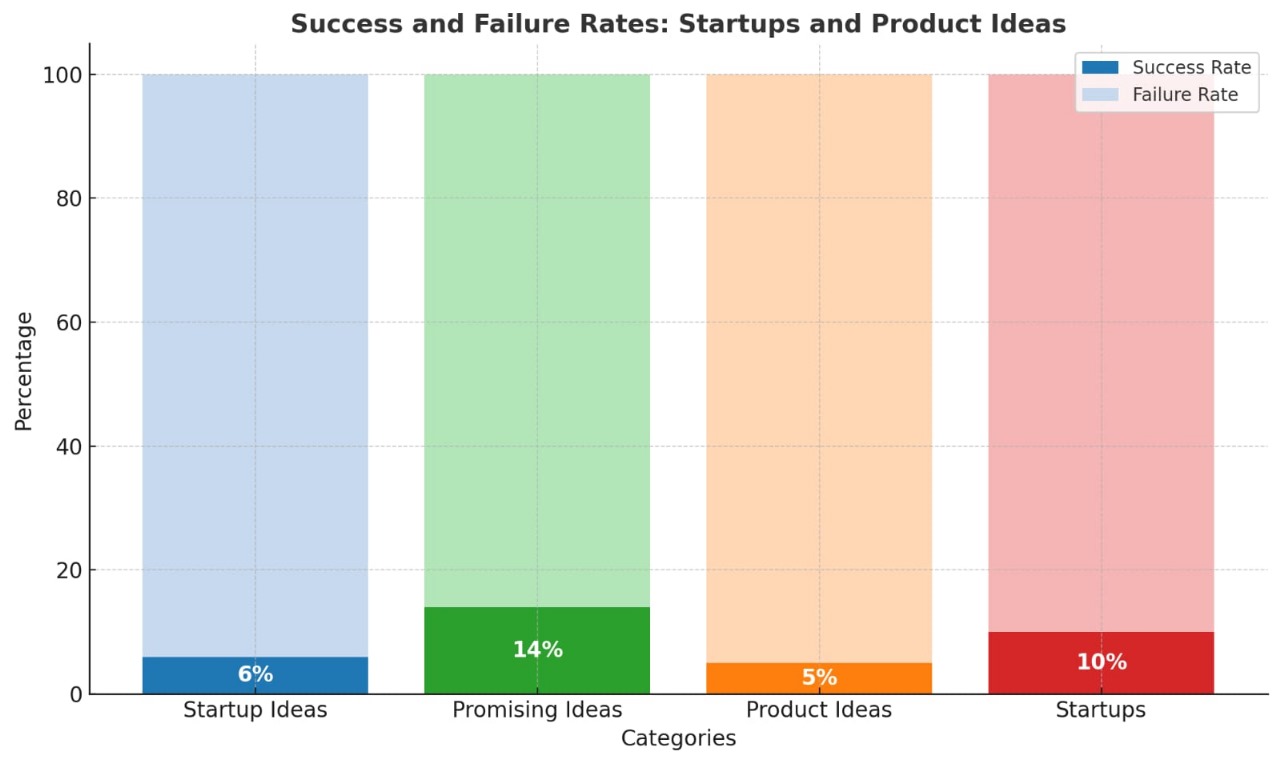Click the Failure Rate legend color swatch
Image resolution: width=1280 pixels, height=763 pixels.
tap(1100, 95)
